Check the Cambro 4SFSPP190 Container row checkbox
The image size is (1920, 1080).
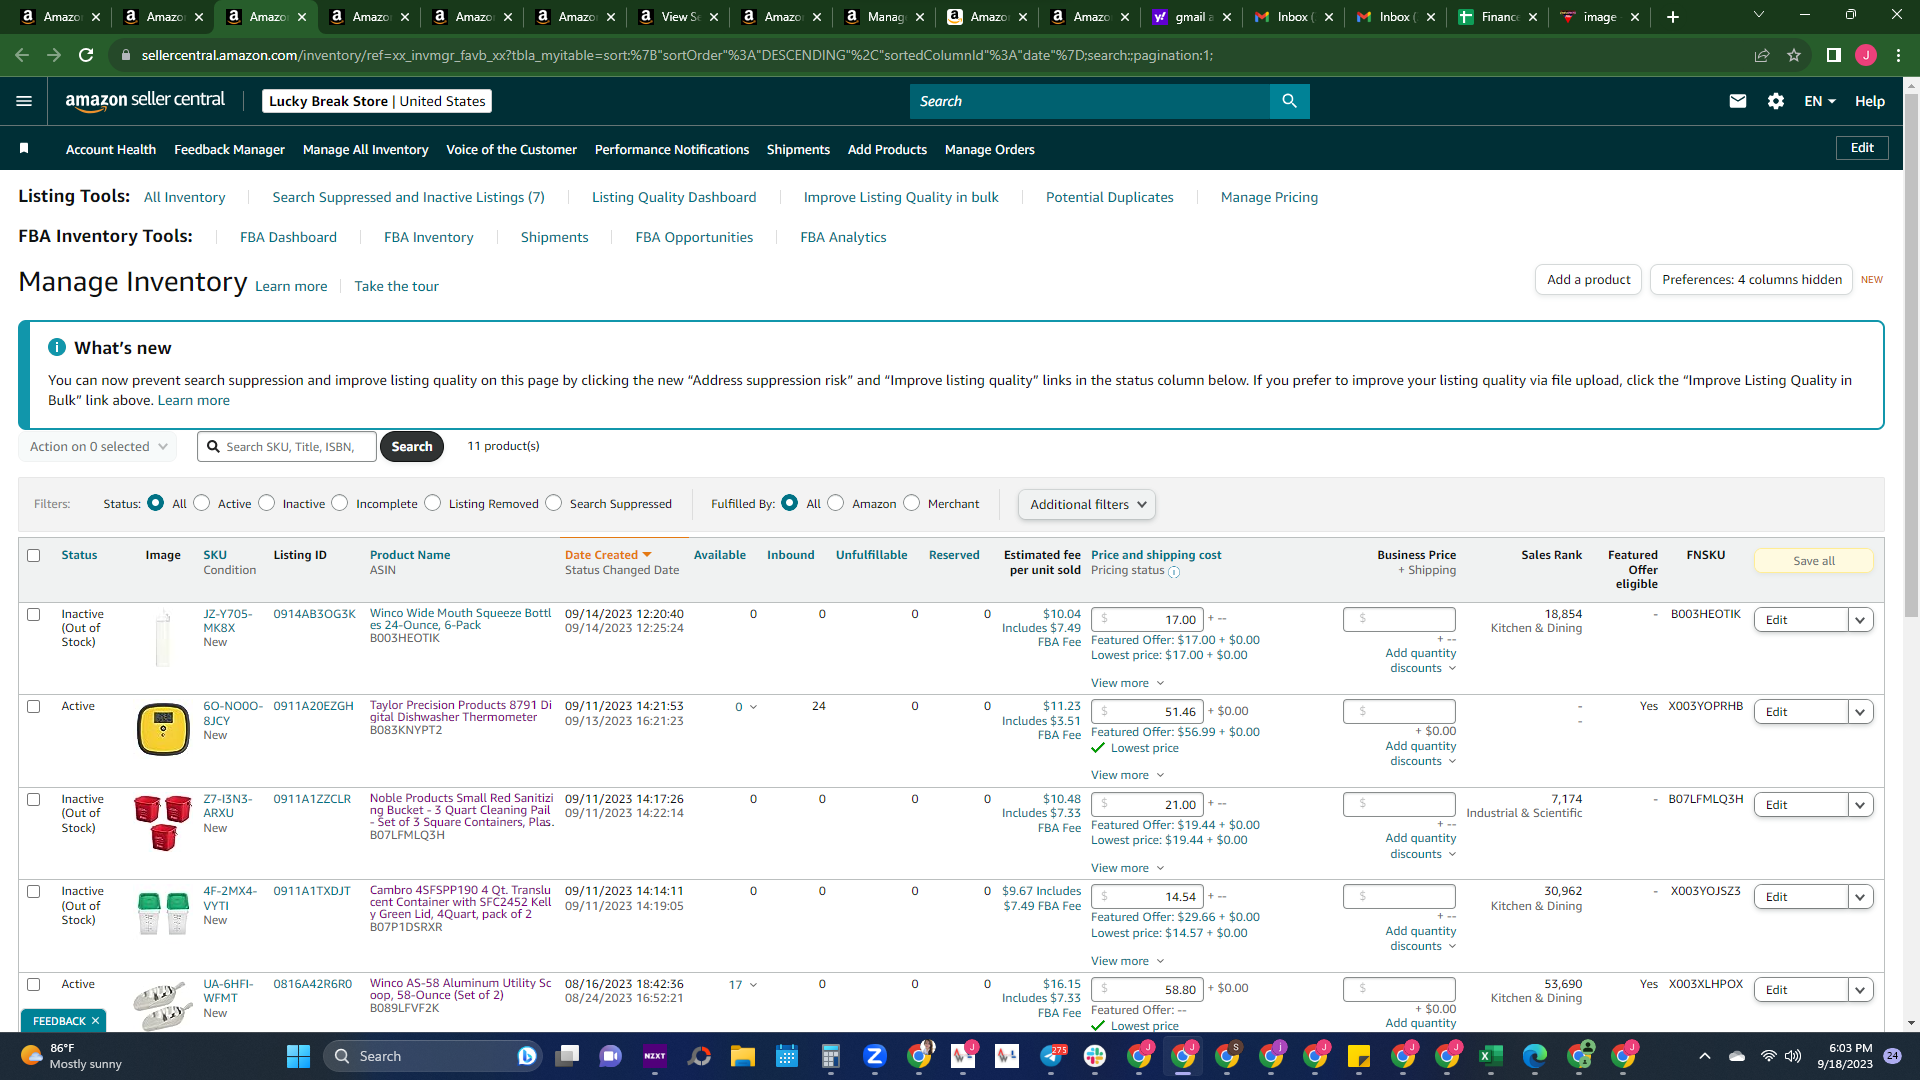[33, 891]
